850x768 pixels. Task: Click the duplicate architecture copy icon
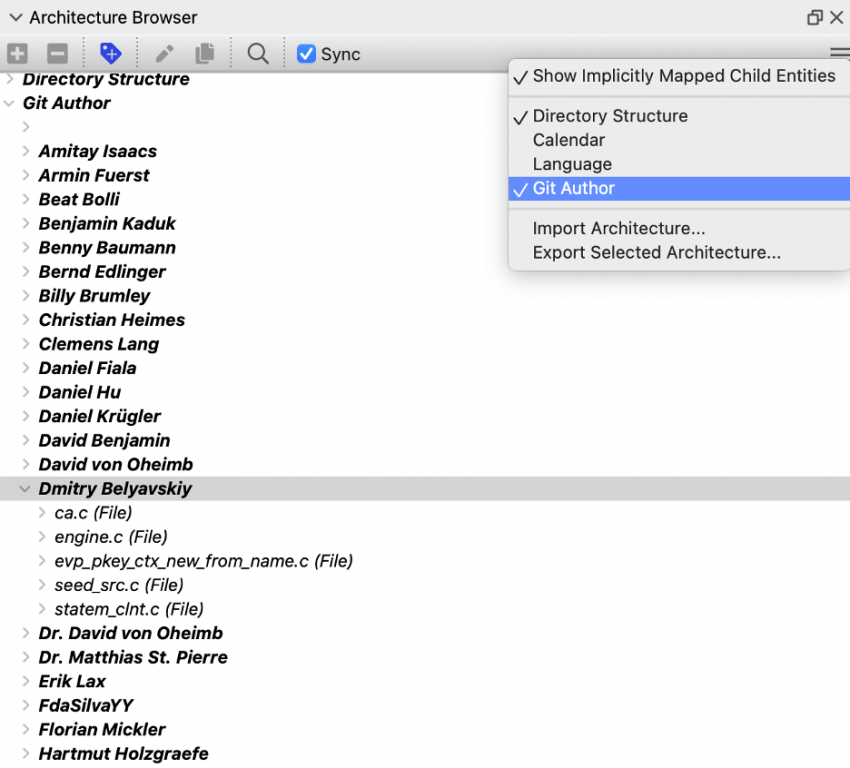(x=205, y=54)
